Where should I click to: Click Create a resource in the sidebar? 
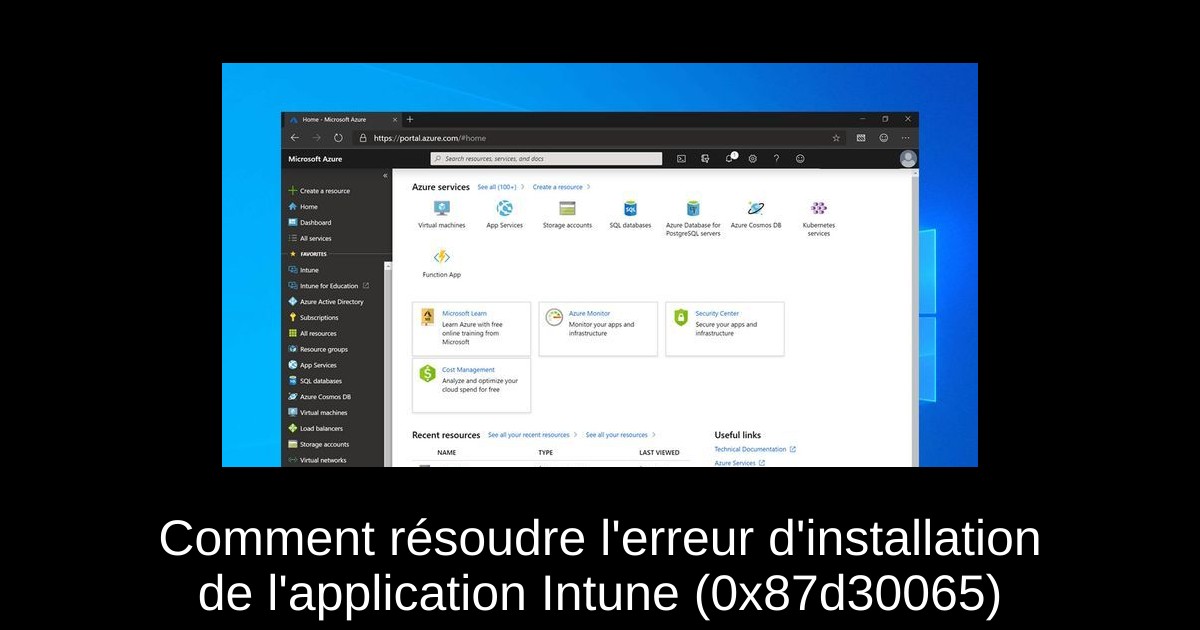(324, 191)
